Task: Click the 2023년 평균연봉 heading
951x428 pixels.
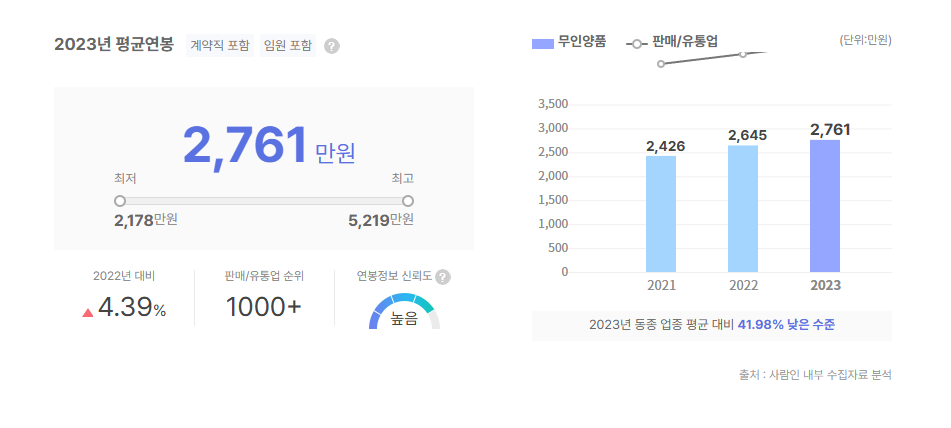Action: coord(114,45)
